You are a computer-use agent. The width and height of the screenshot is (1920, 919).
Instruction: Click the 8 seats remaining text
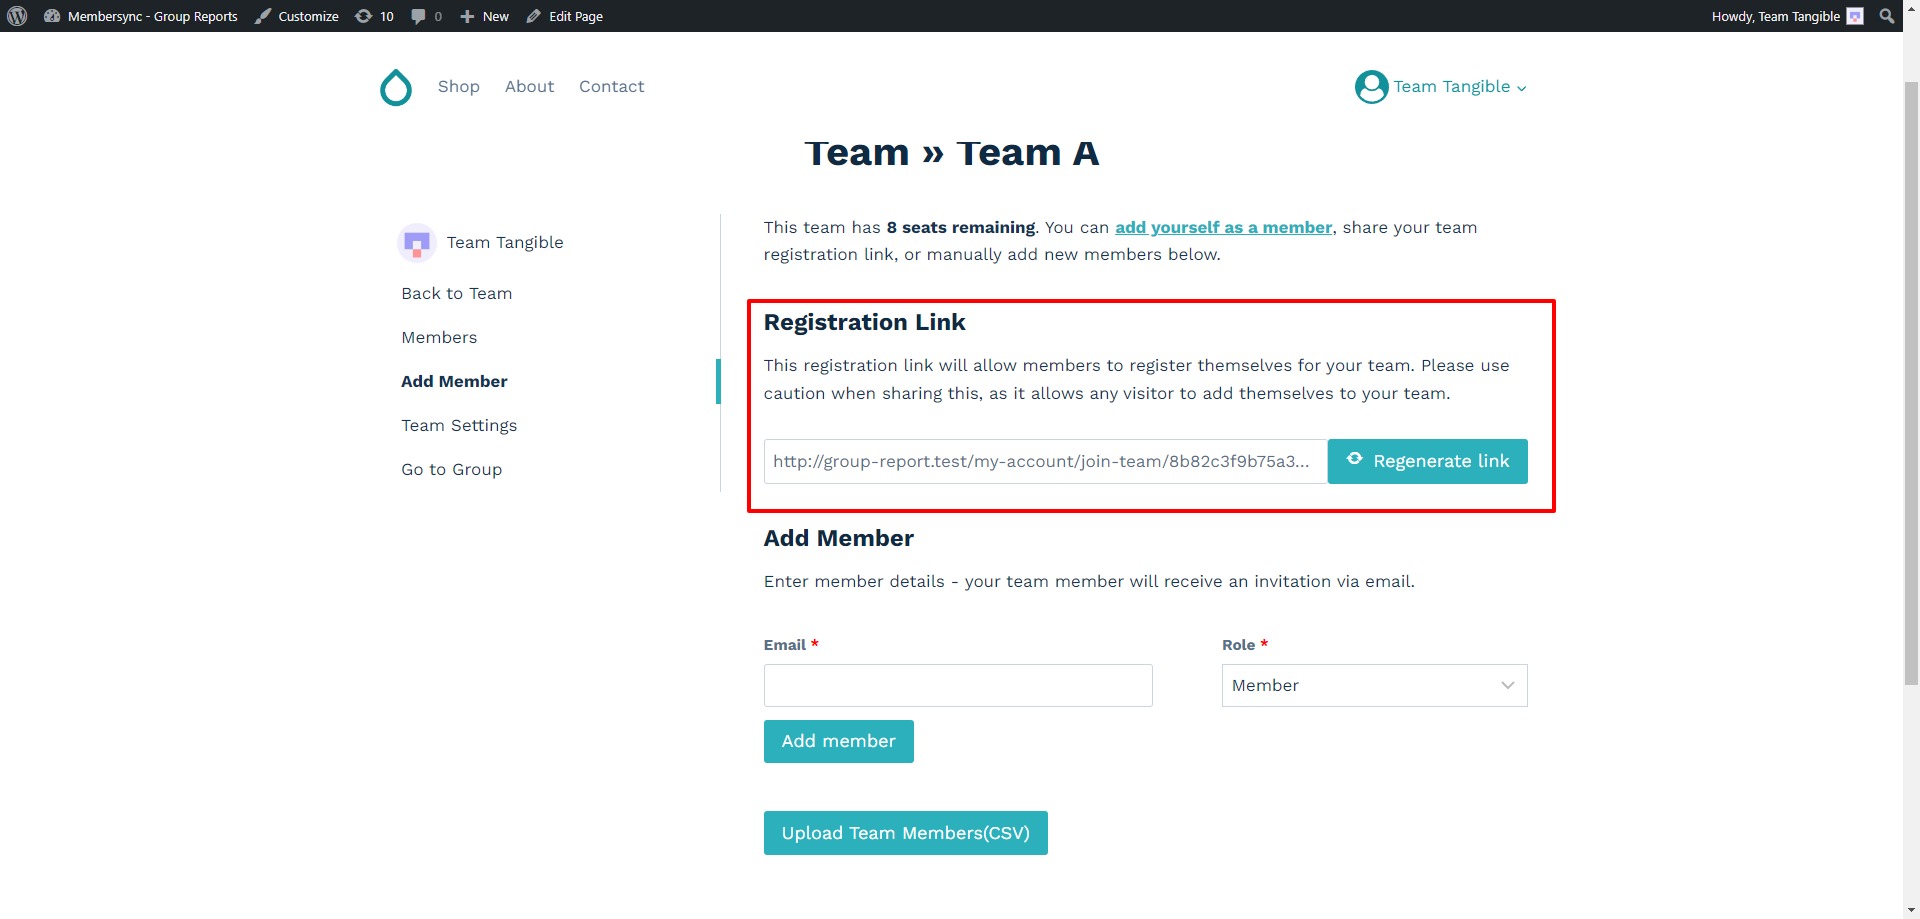[960, 227]
